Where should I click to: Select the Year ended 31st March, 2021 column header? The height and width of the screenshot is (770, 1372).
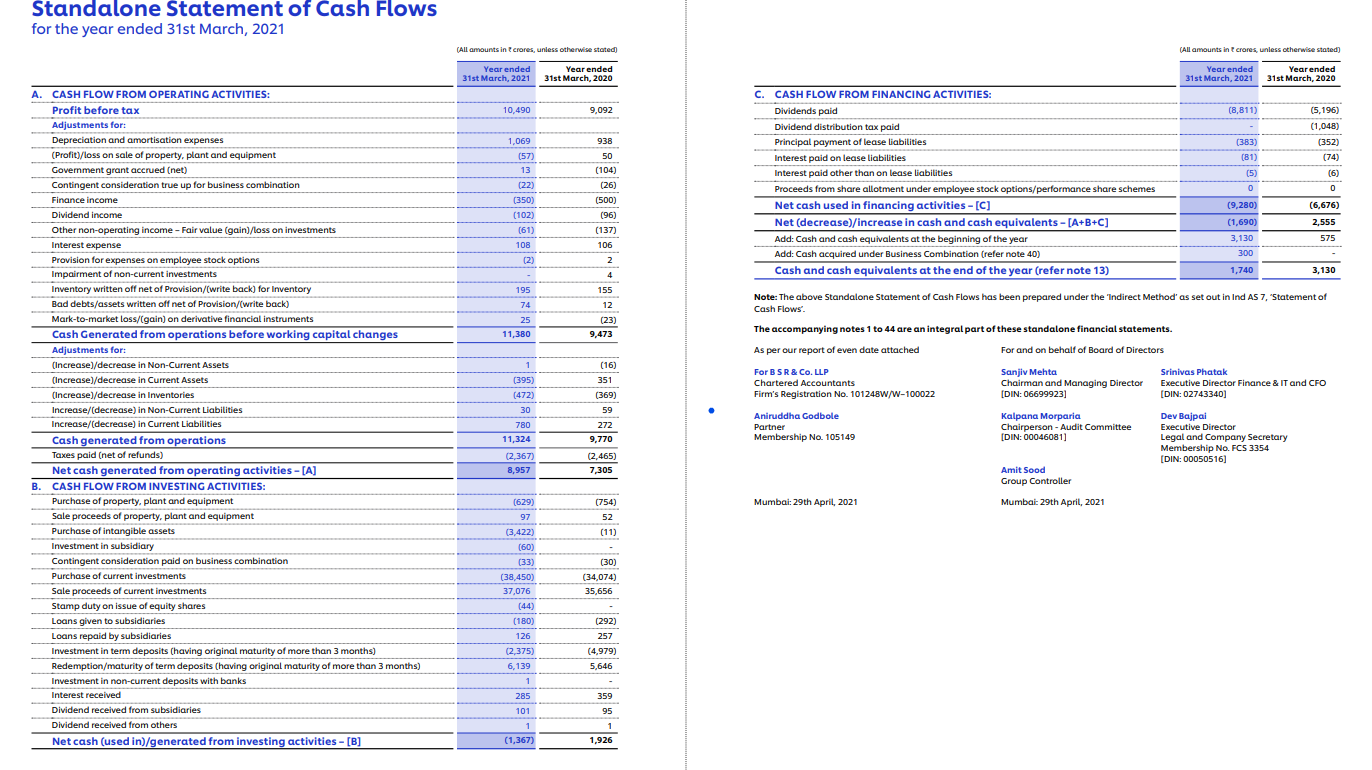[495, 72]
